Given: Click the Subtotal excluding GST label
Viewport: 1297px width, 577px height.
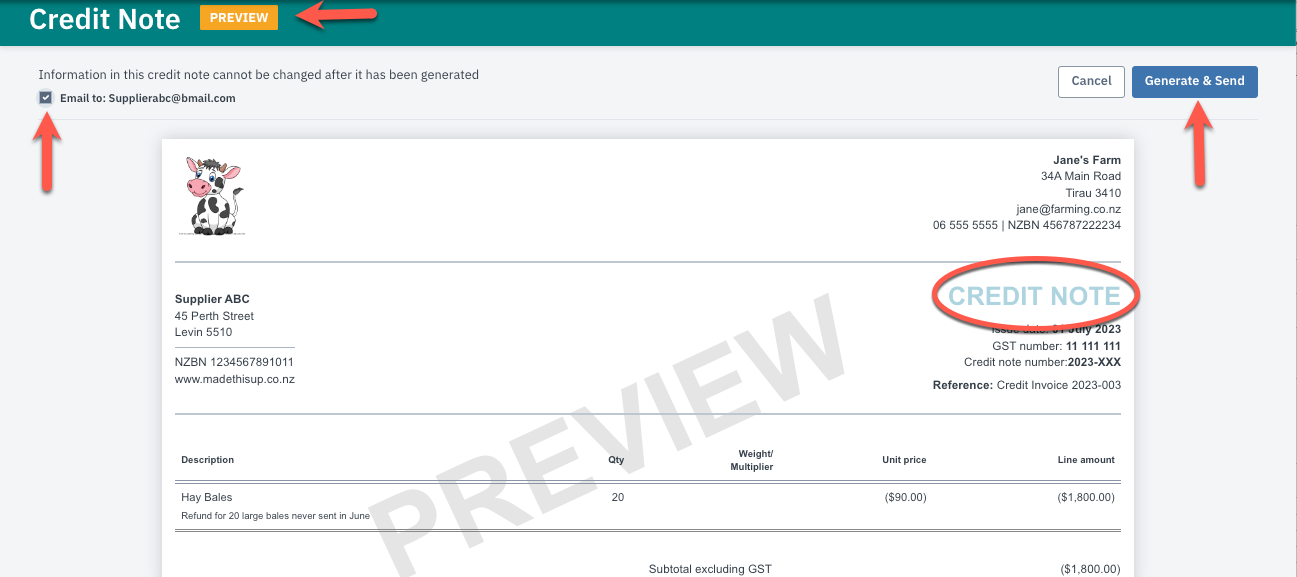Looking at the screenshot, I should click(710, 569).
